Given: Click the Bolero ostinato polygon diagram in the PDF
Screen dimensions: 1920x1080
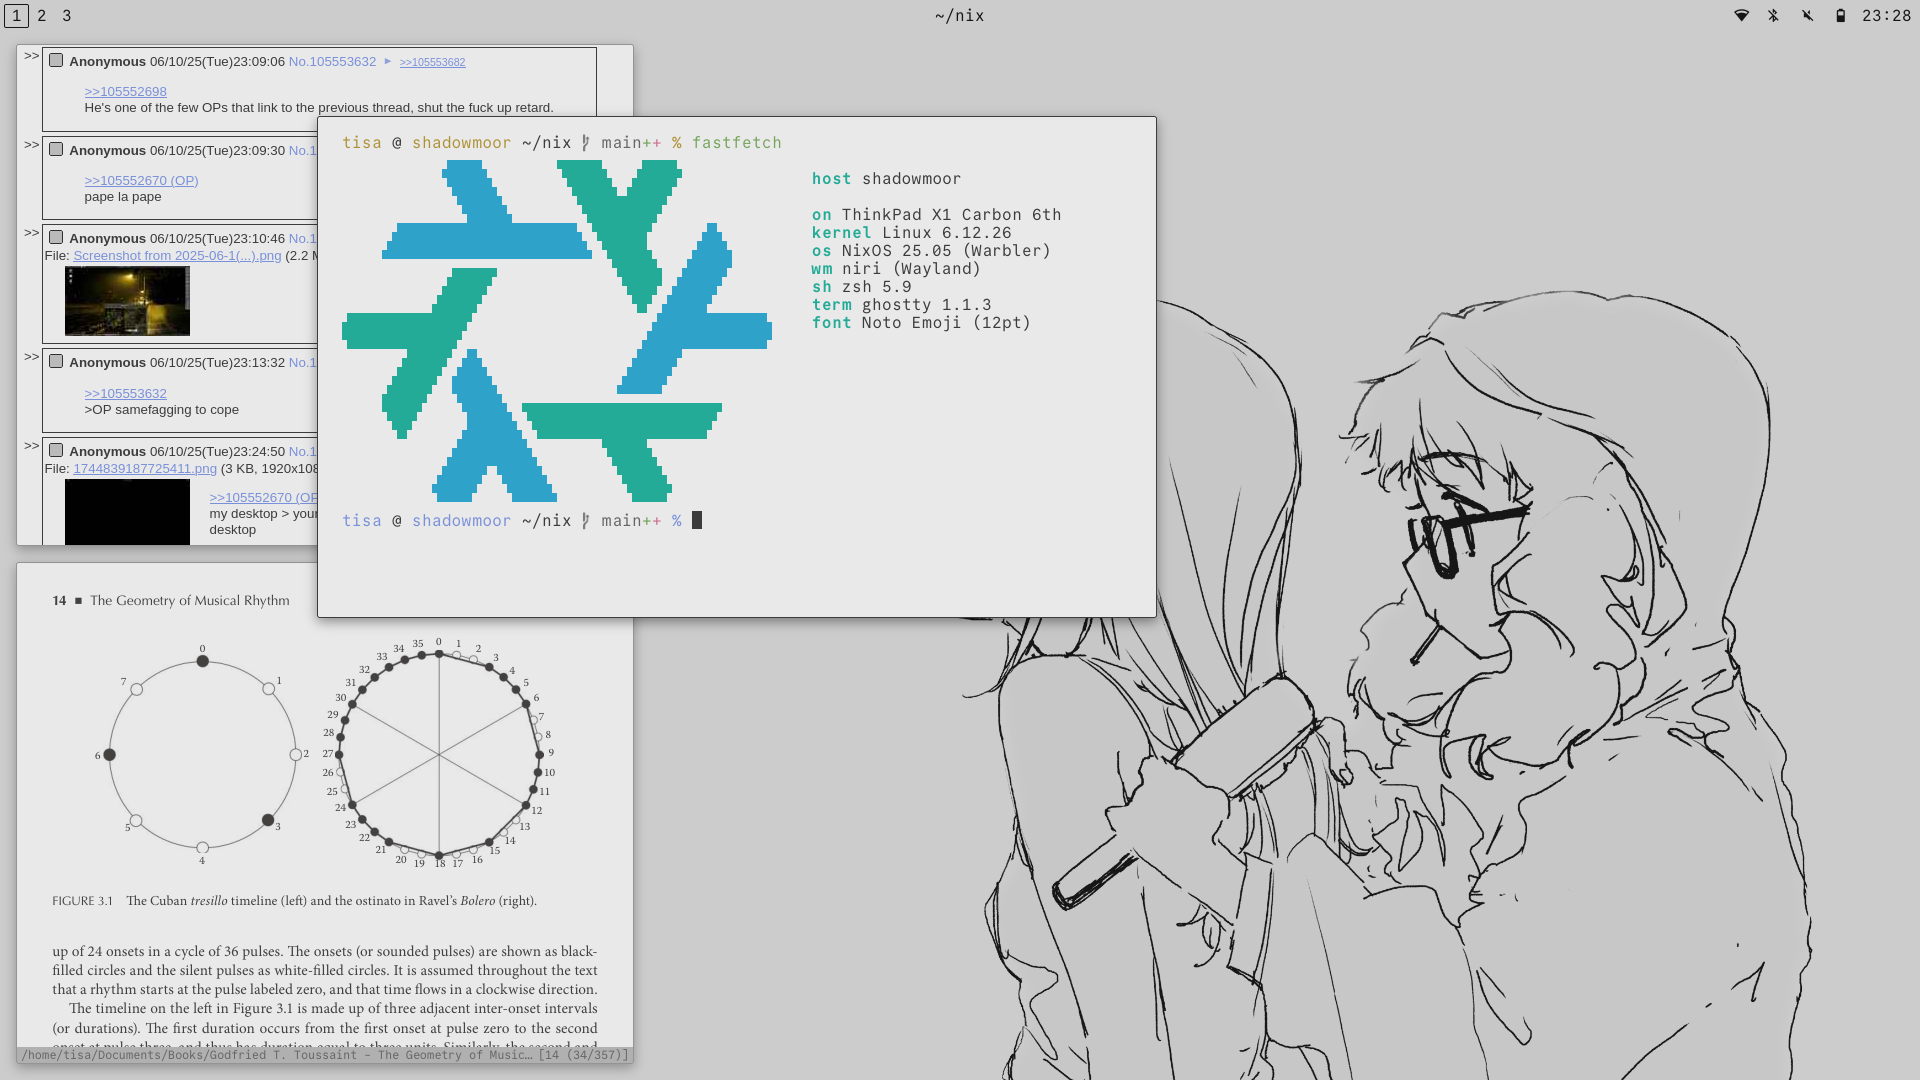Looking at the screenshot, I should [x=439, y=755].
